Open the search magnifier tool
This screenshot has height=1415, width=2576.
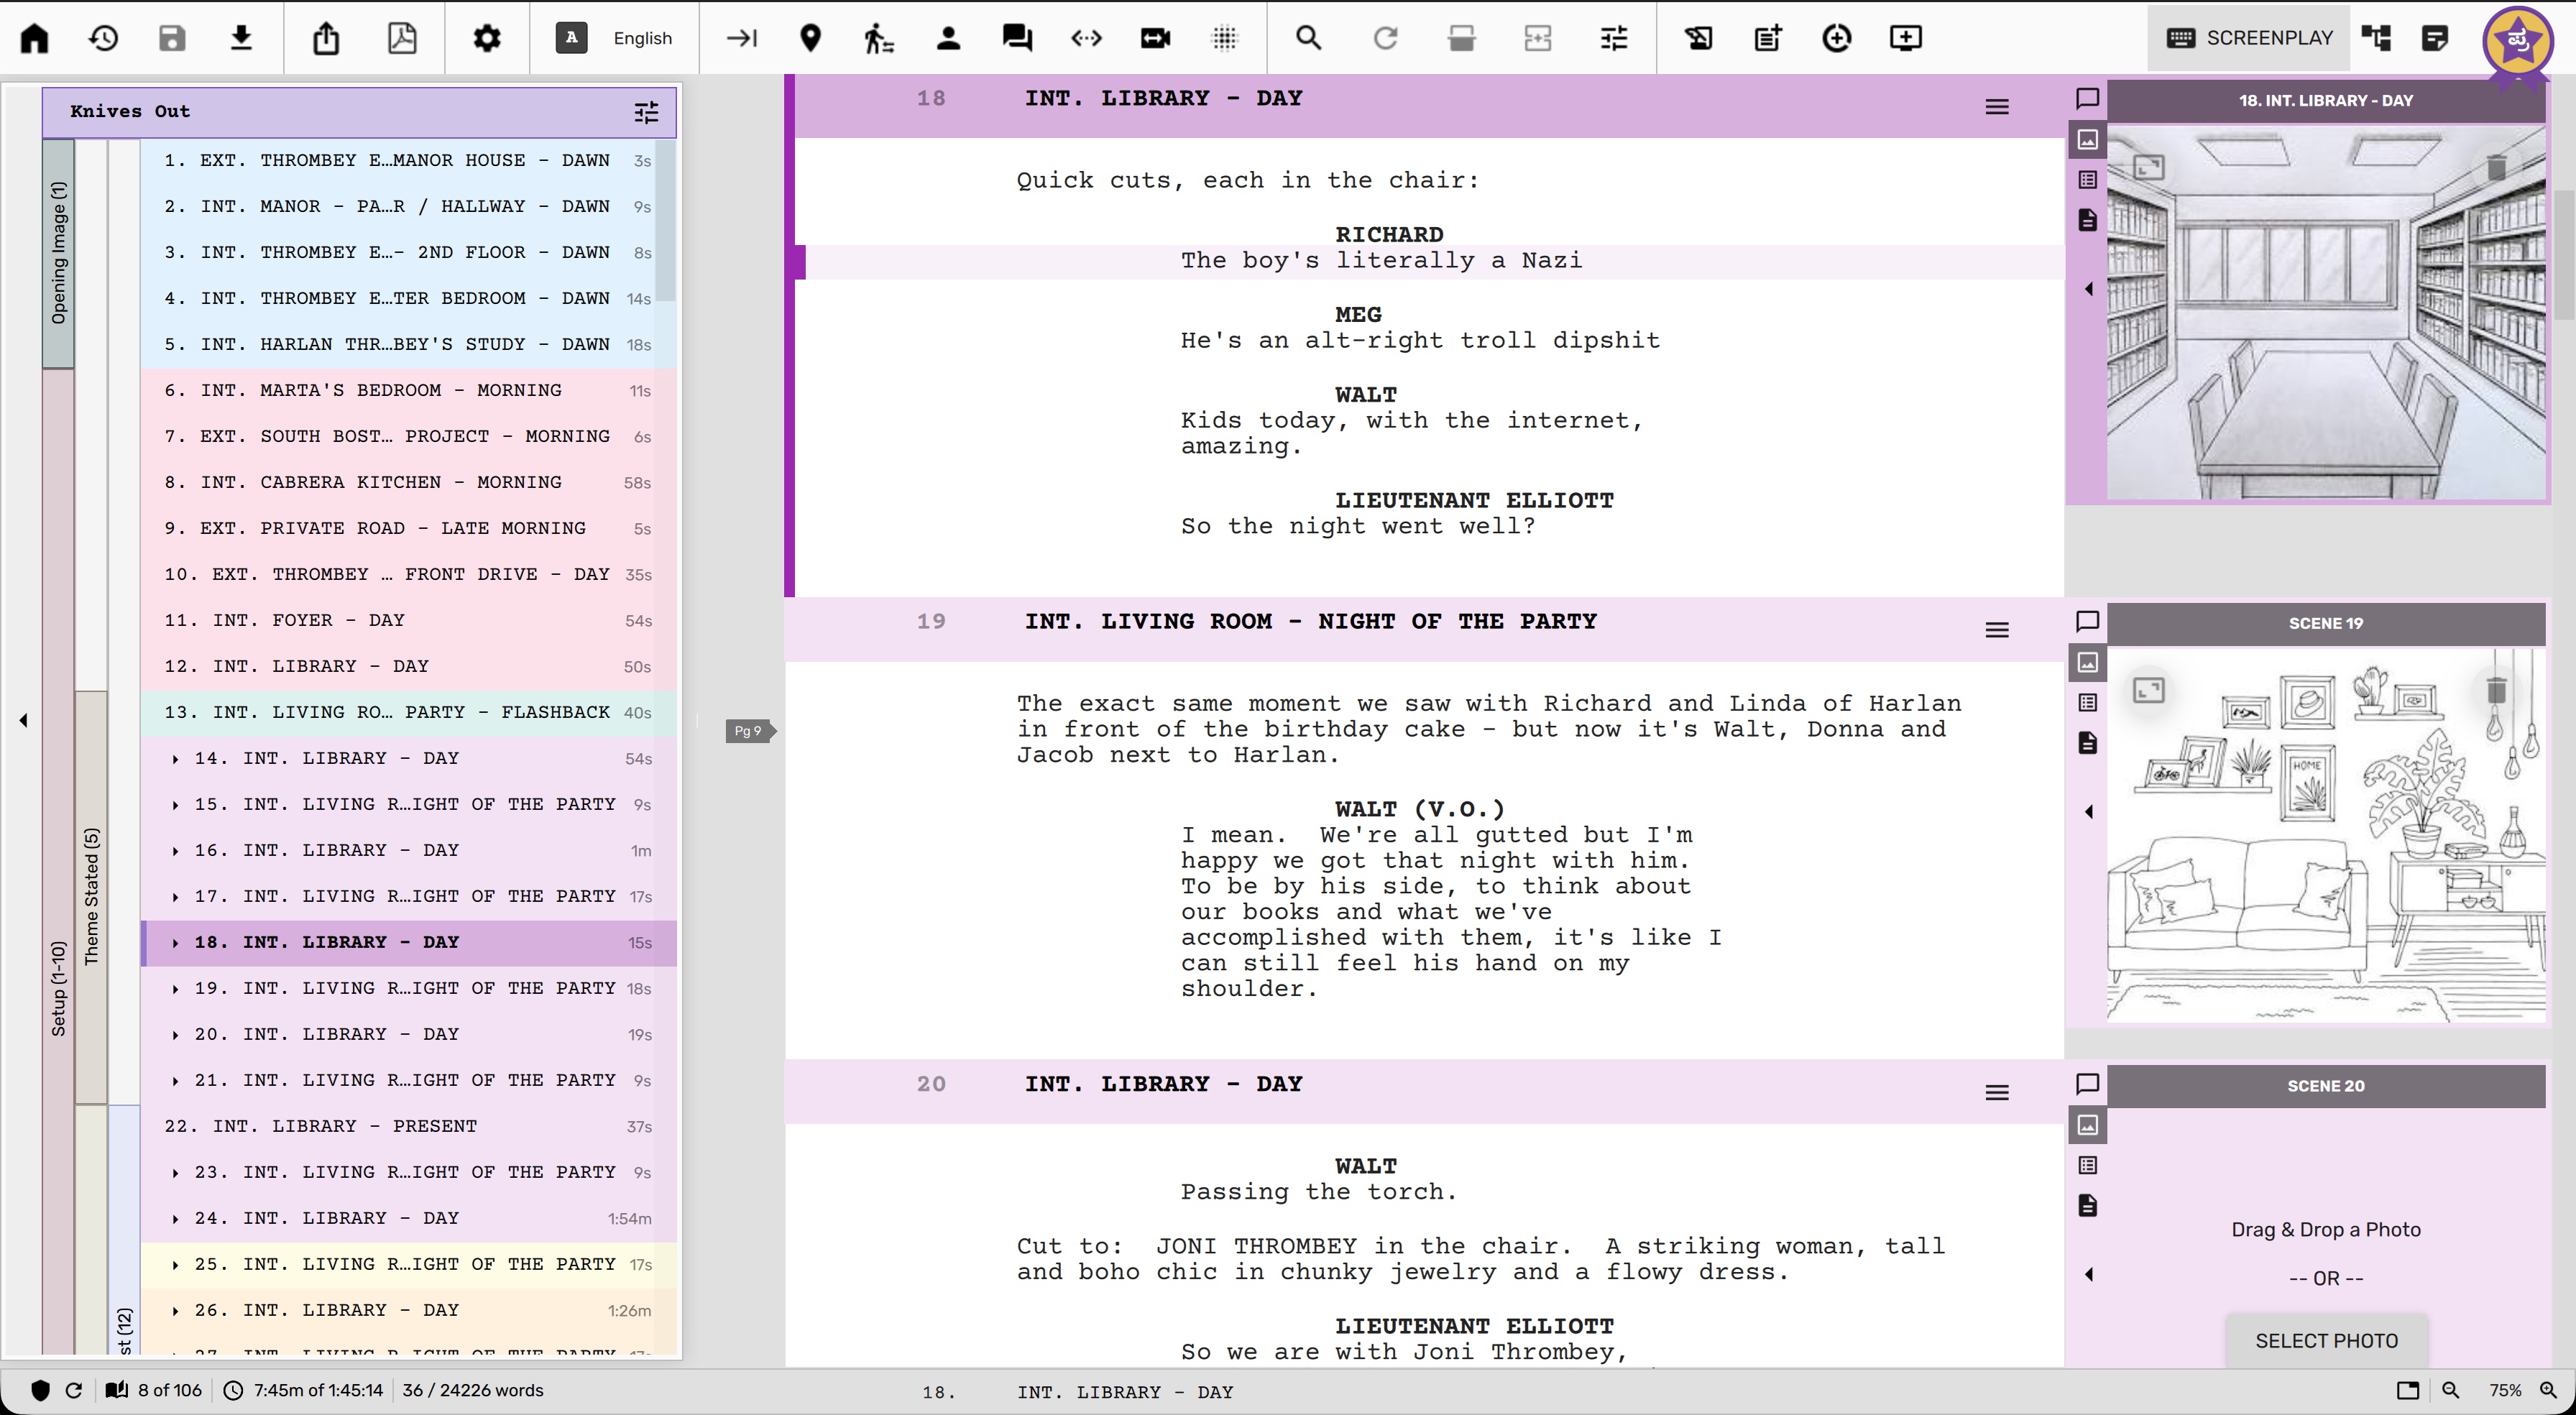1308,38
